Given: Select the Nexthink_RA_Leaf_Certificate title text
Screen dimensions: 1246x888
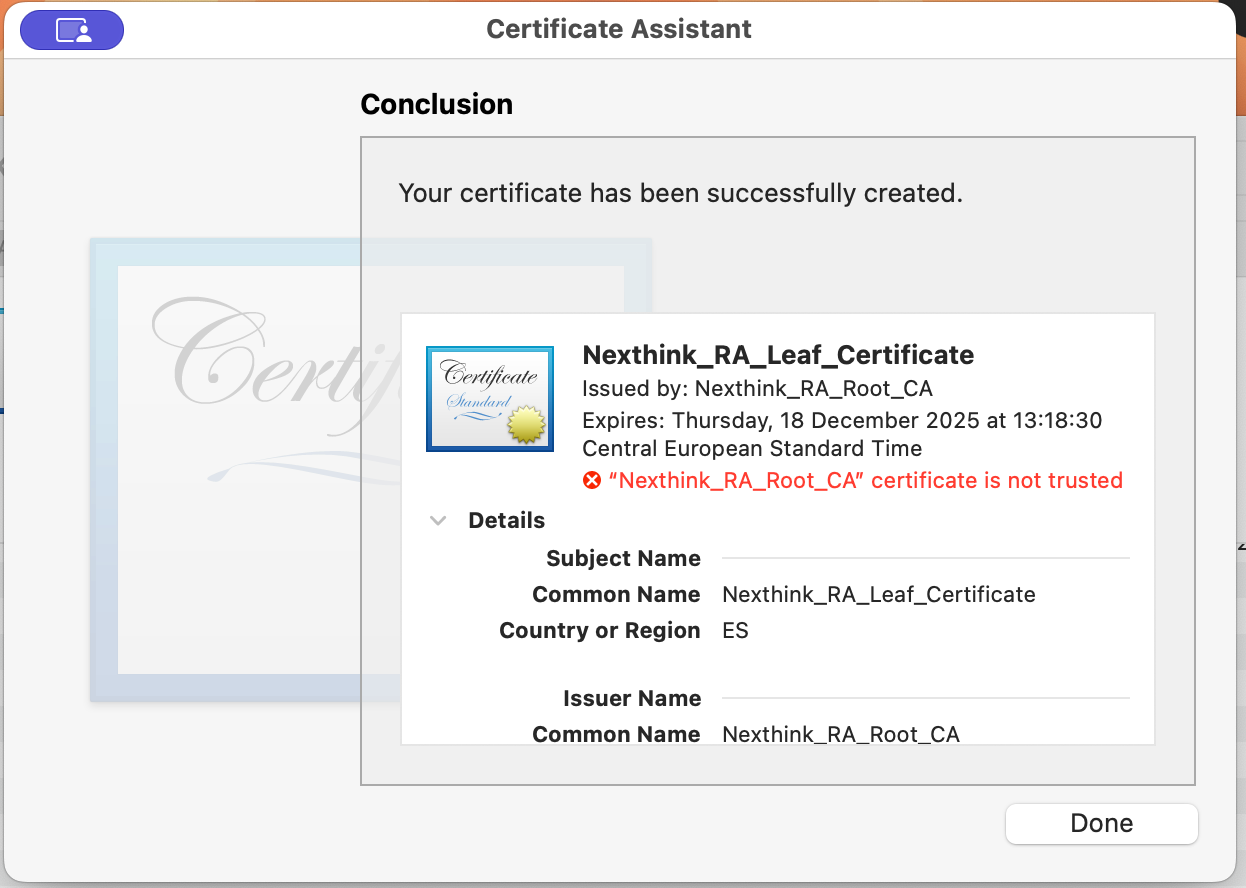Looking at the screenshot, I should point(777,355).
